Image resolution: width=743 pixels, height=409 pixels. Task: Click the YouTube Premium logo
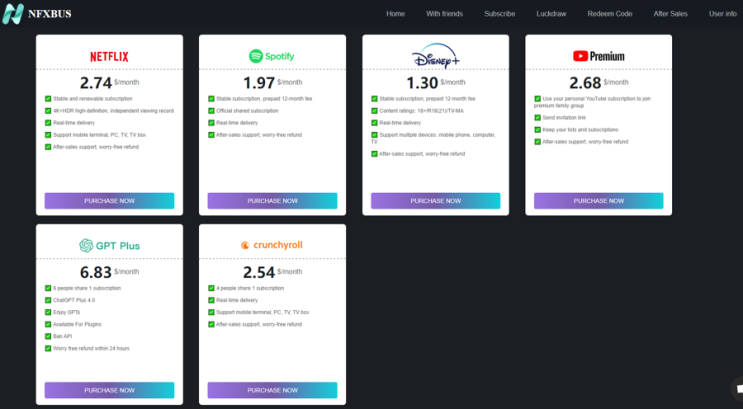[598, 56]
